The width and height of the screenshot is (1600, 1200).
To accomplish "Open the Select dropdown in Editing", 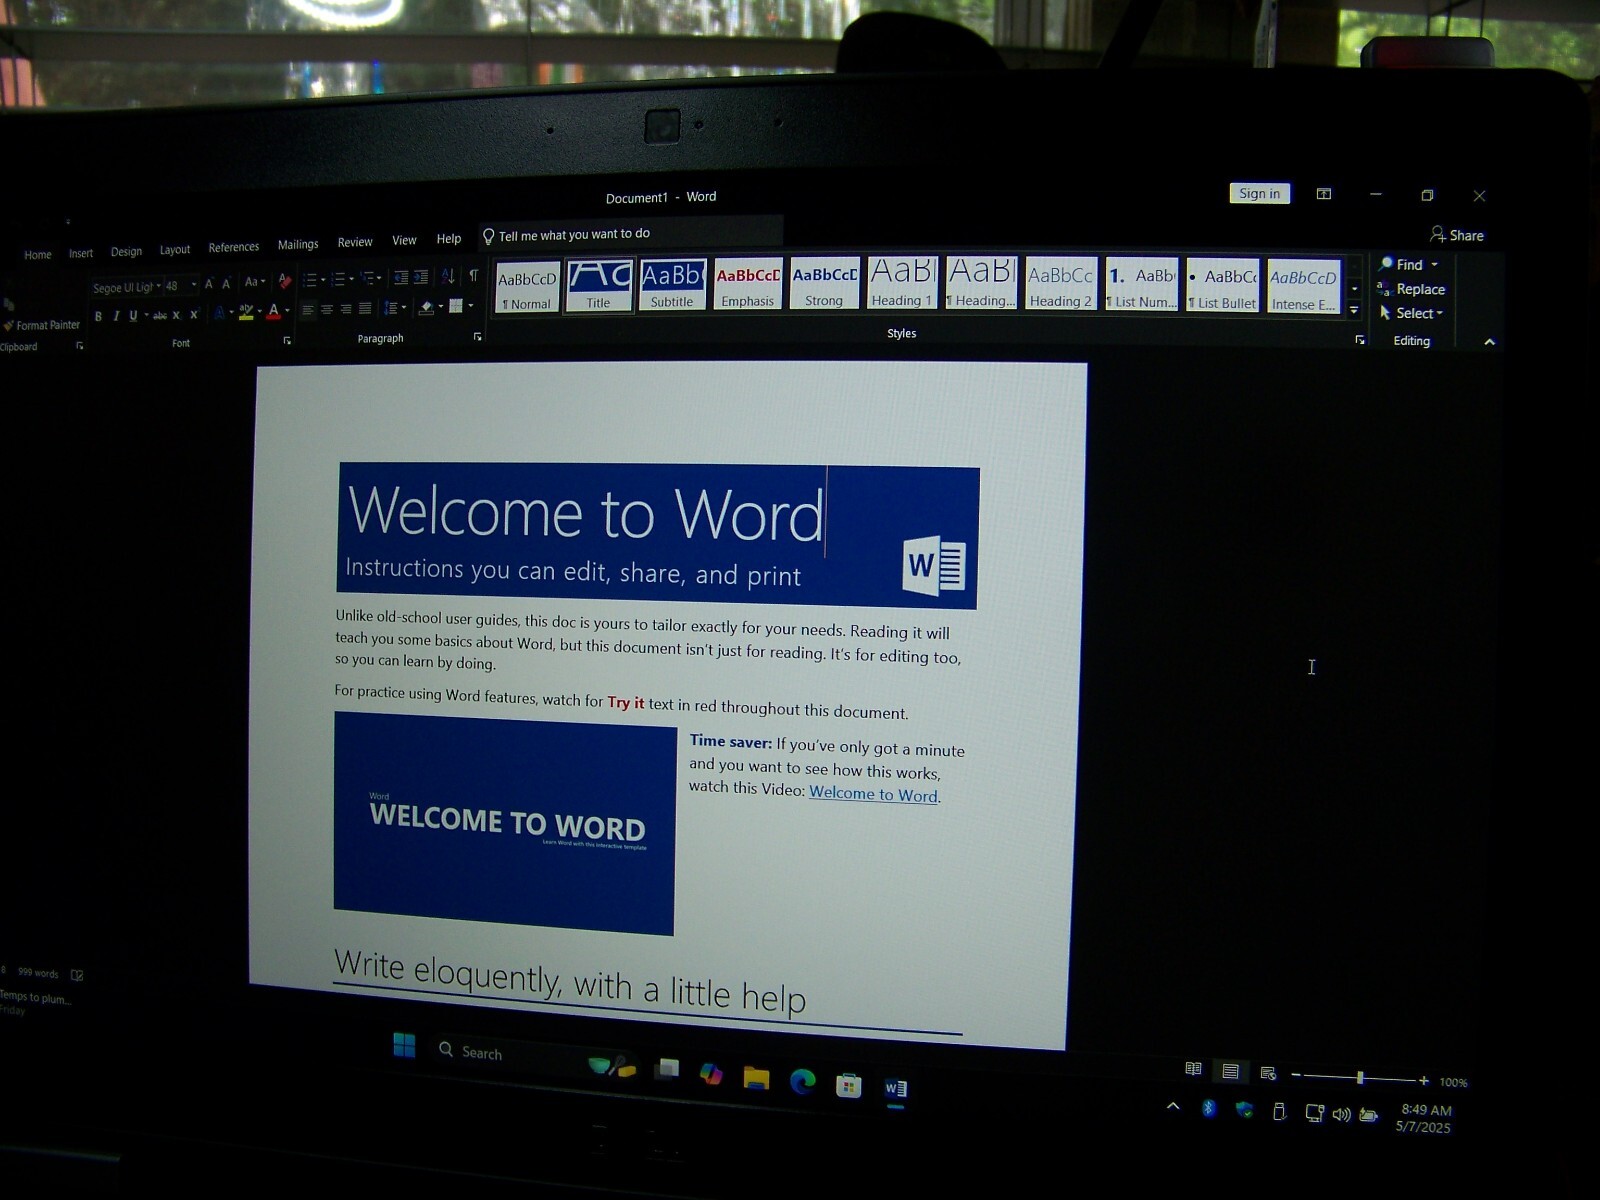I will 1411,313.
